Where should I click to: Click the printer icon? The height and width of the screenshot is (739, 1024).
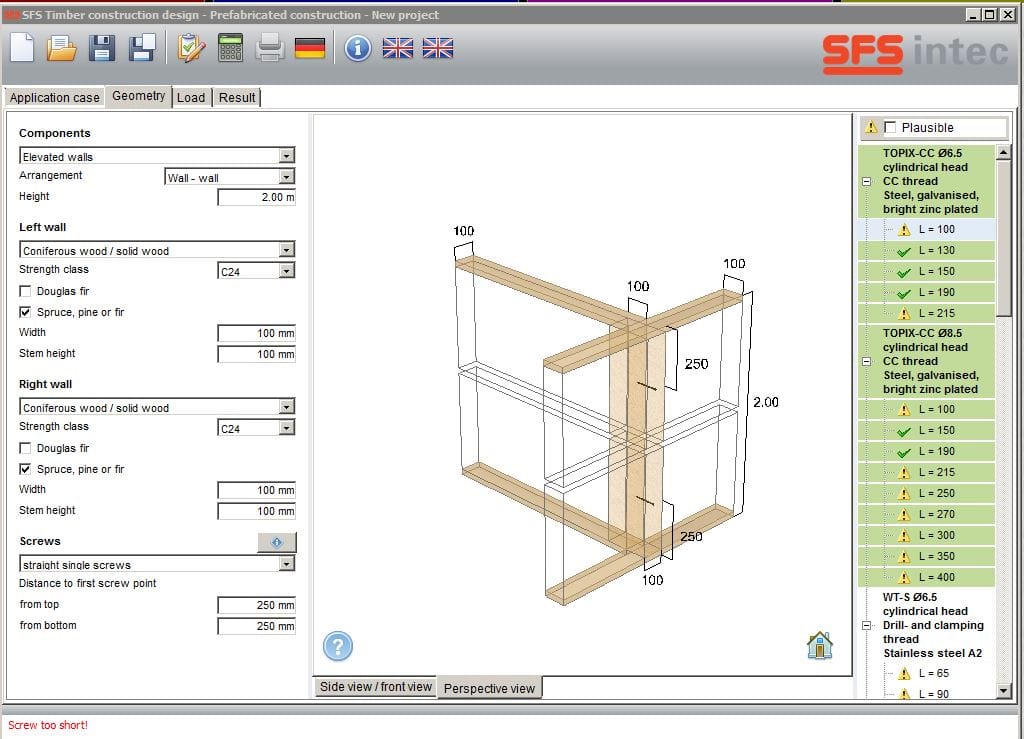click(270, 47)
